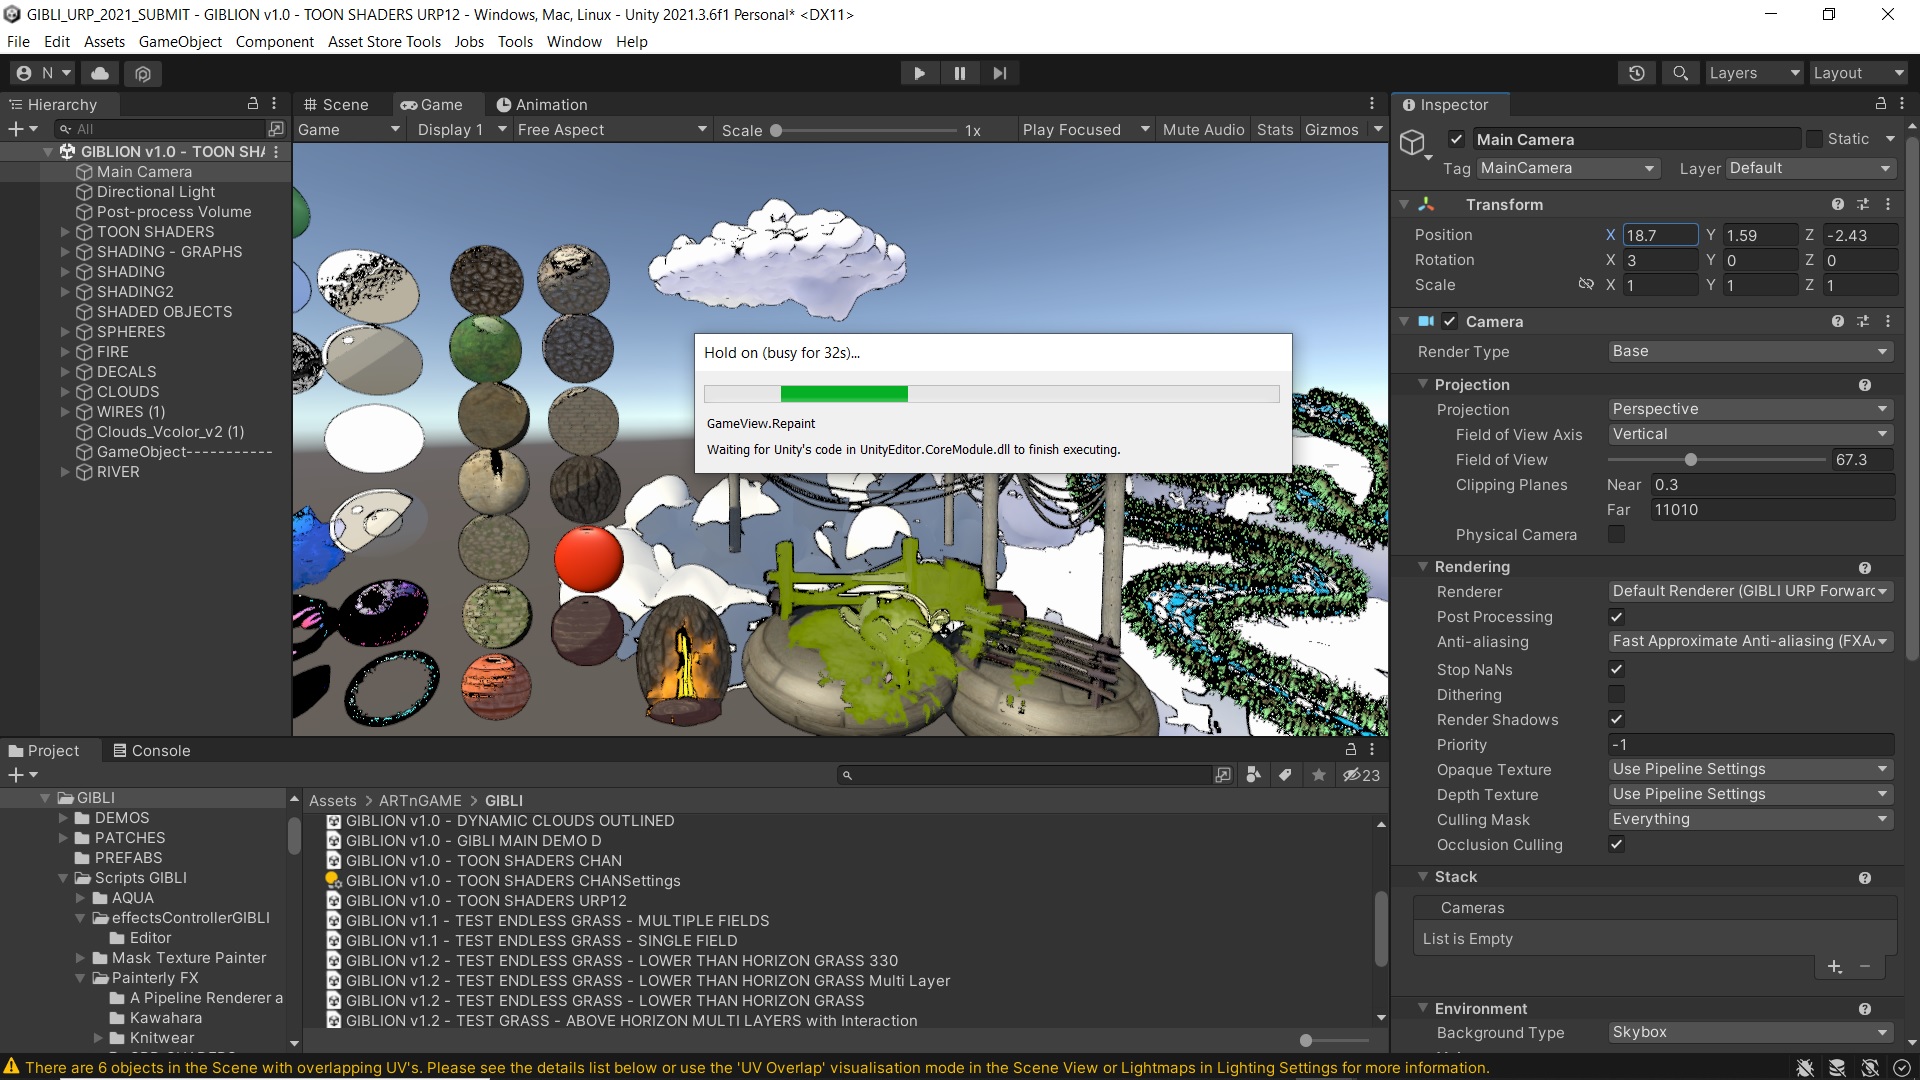1920x1080 pixels.
Task: Open the Layers dropdown
Action: pyautogui.click(x=1753, y=73)
